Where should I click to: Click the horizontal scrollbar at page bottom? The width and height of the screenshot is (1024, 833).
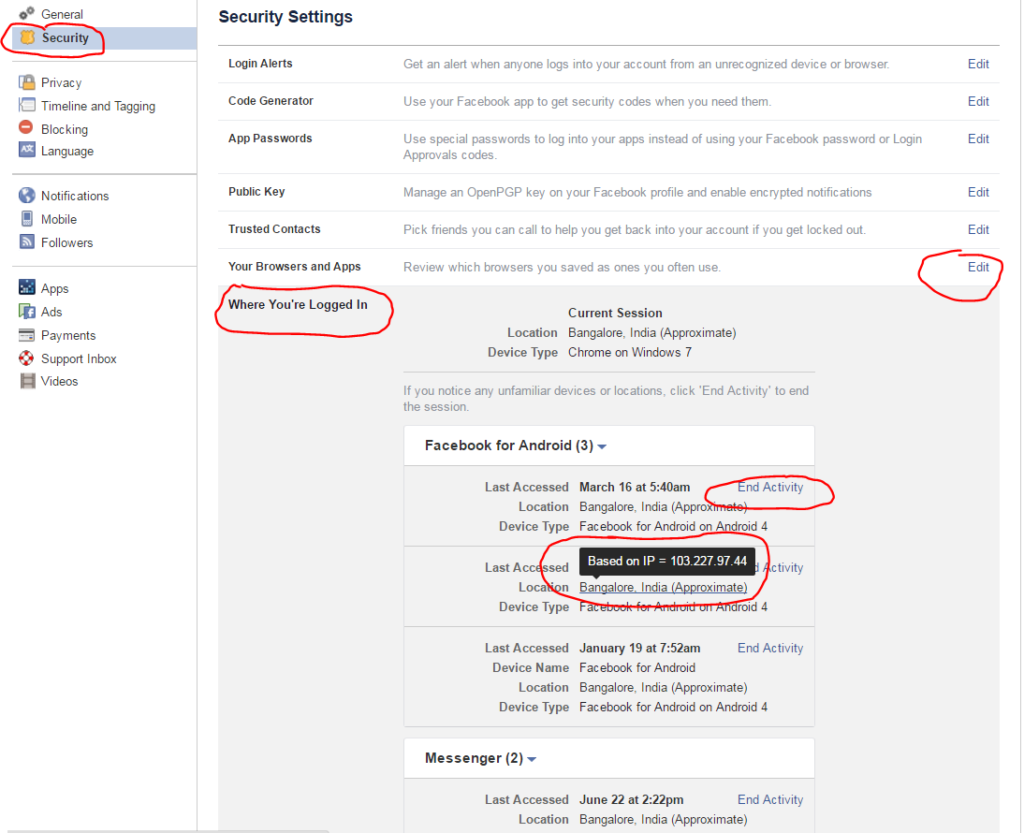click(168, 830)
